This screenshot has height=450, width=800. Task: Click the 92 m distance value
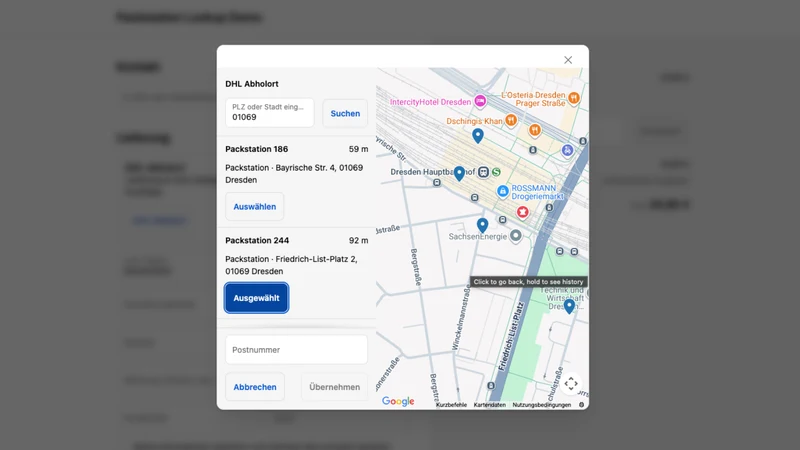358,240
